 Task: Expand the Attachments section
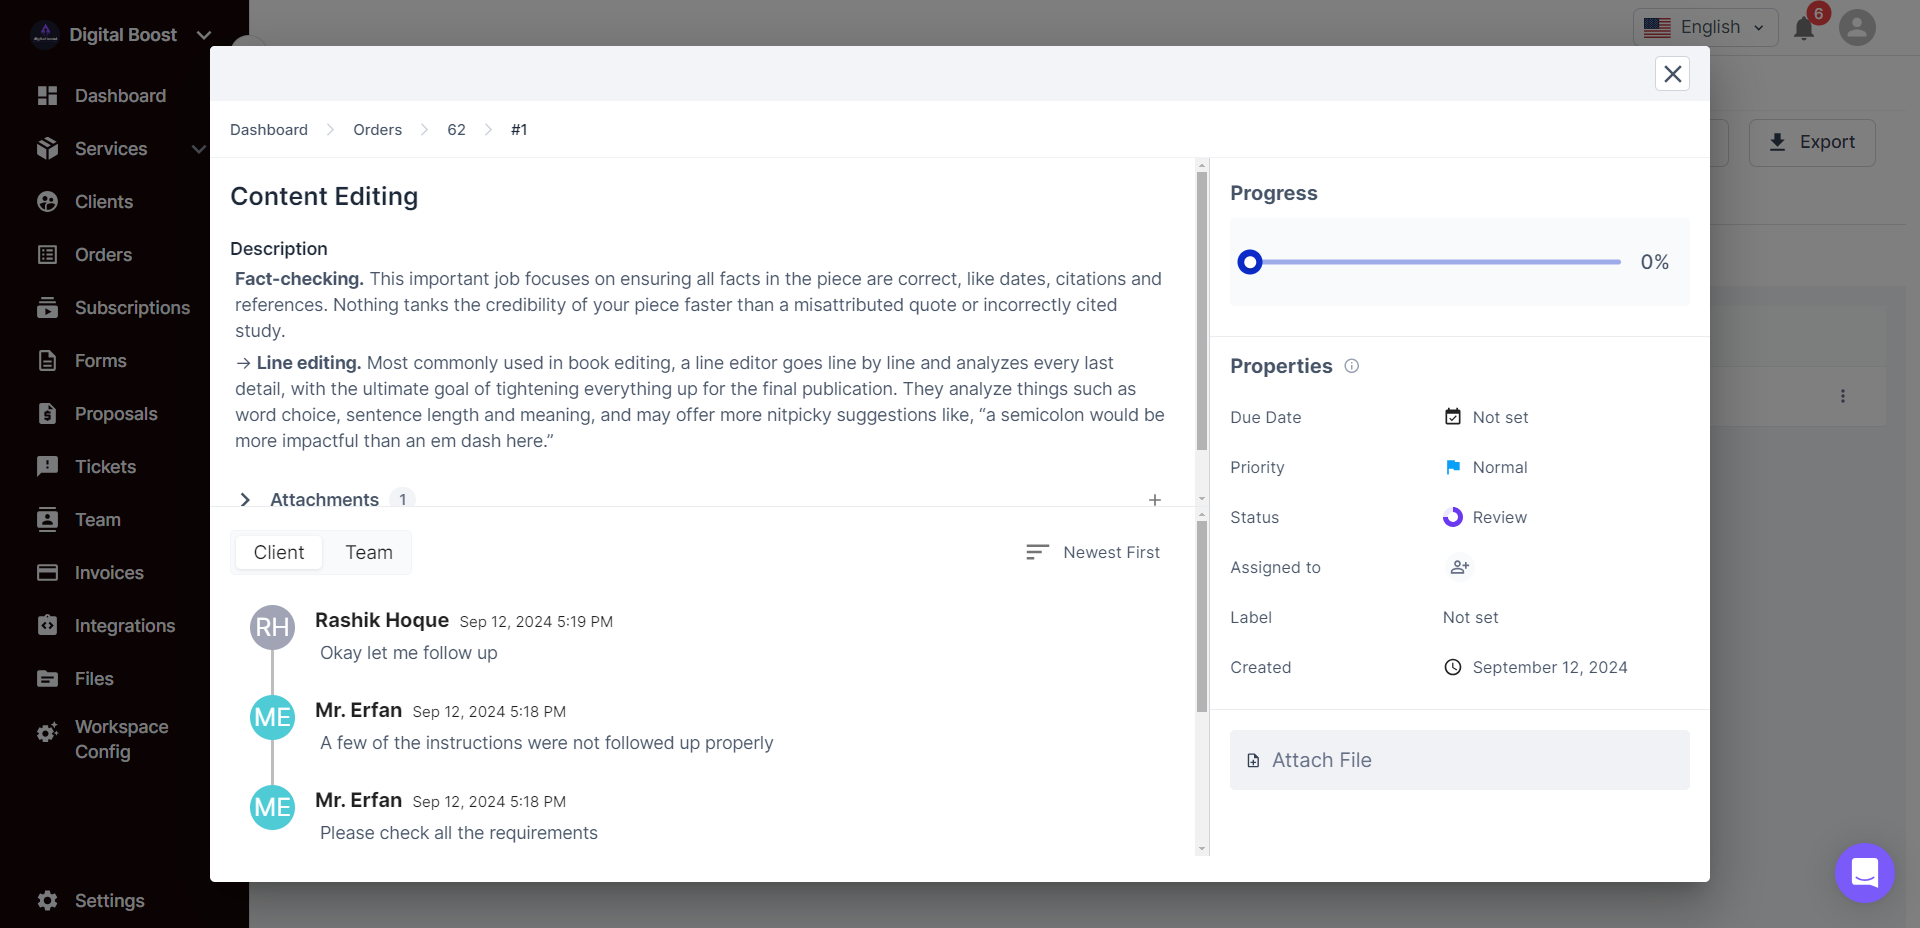pyautogui.click(x=244, y=500)
